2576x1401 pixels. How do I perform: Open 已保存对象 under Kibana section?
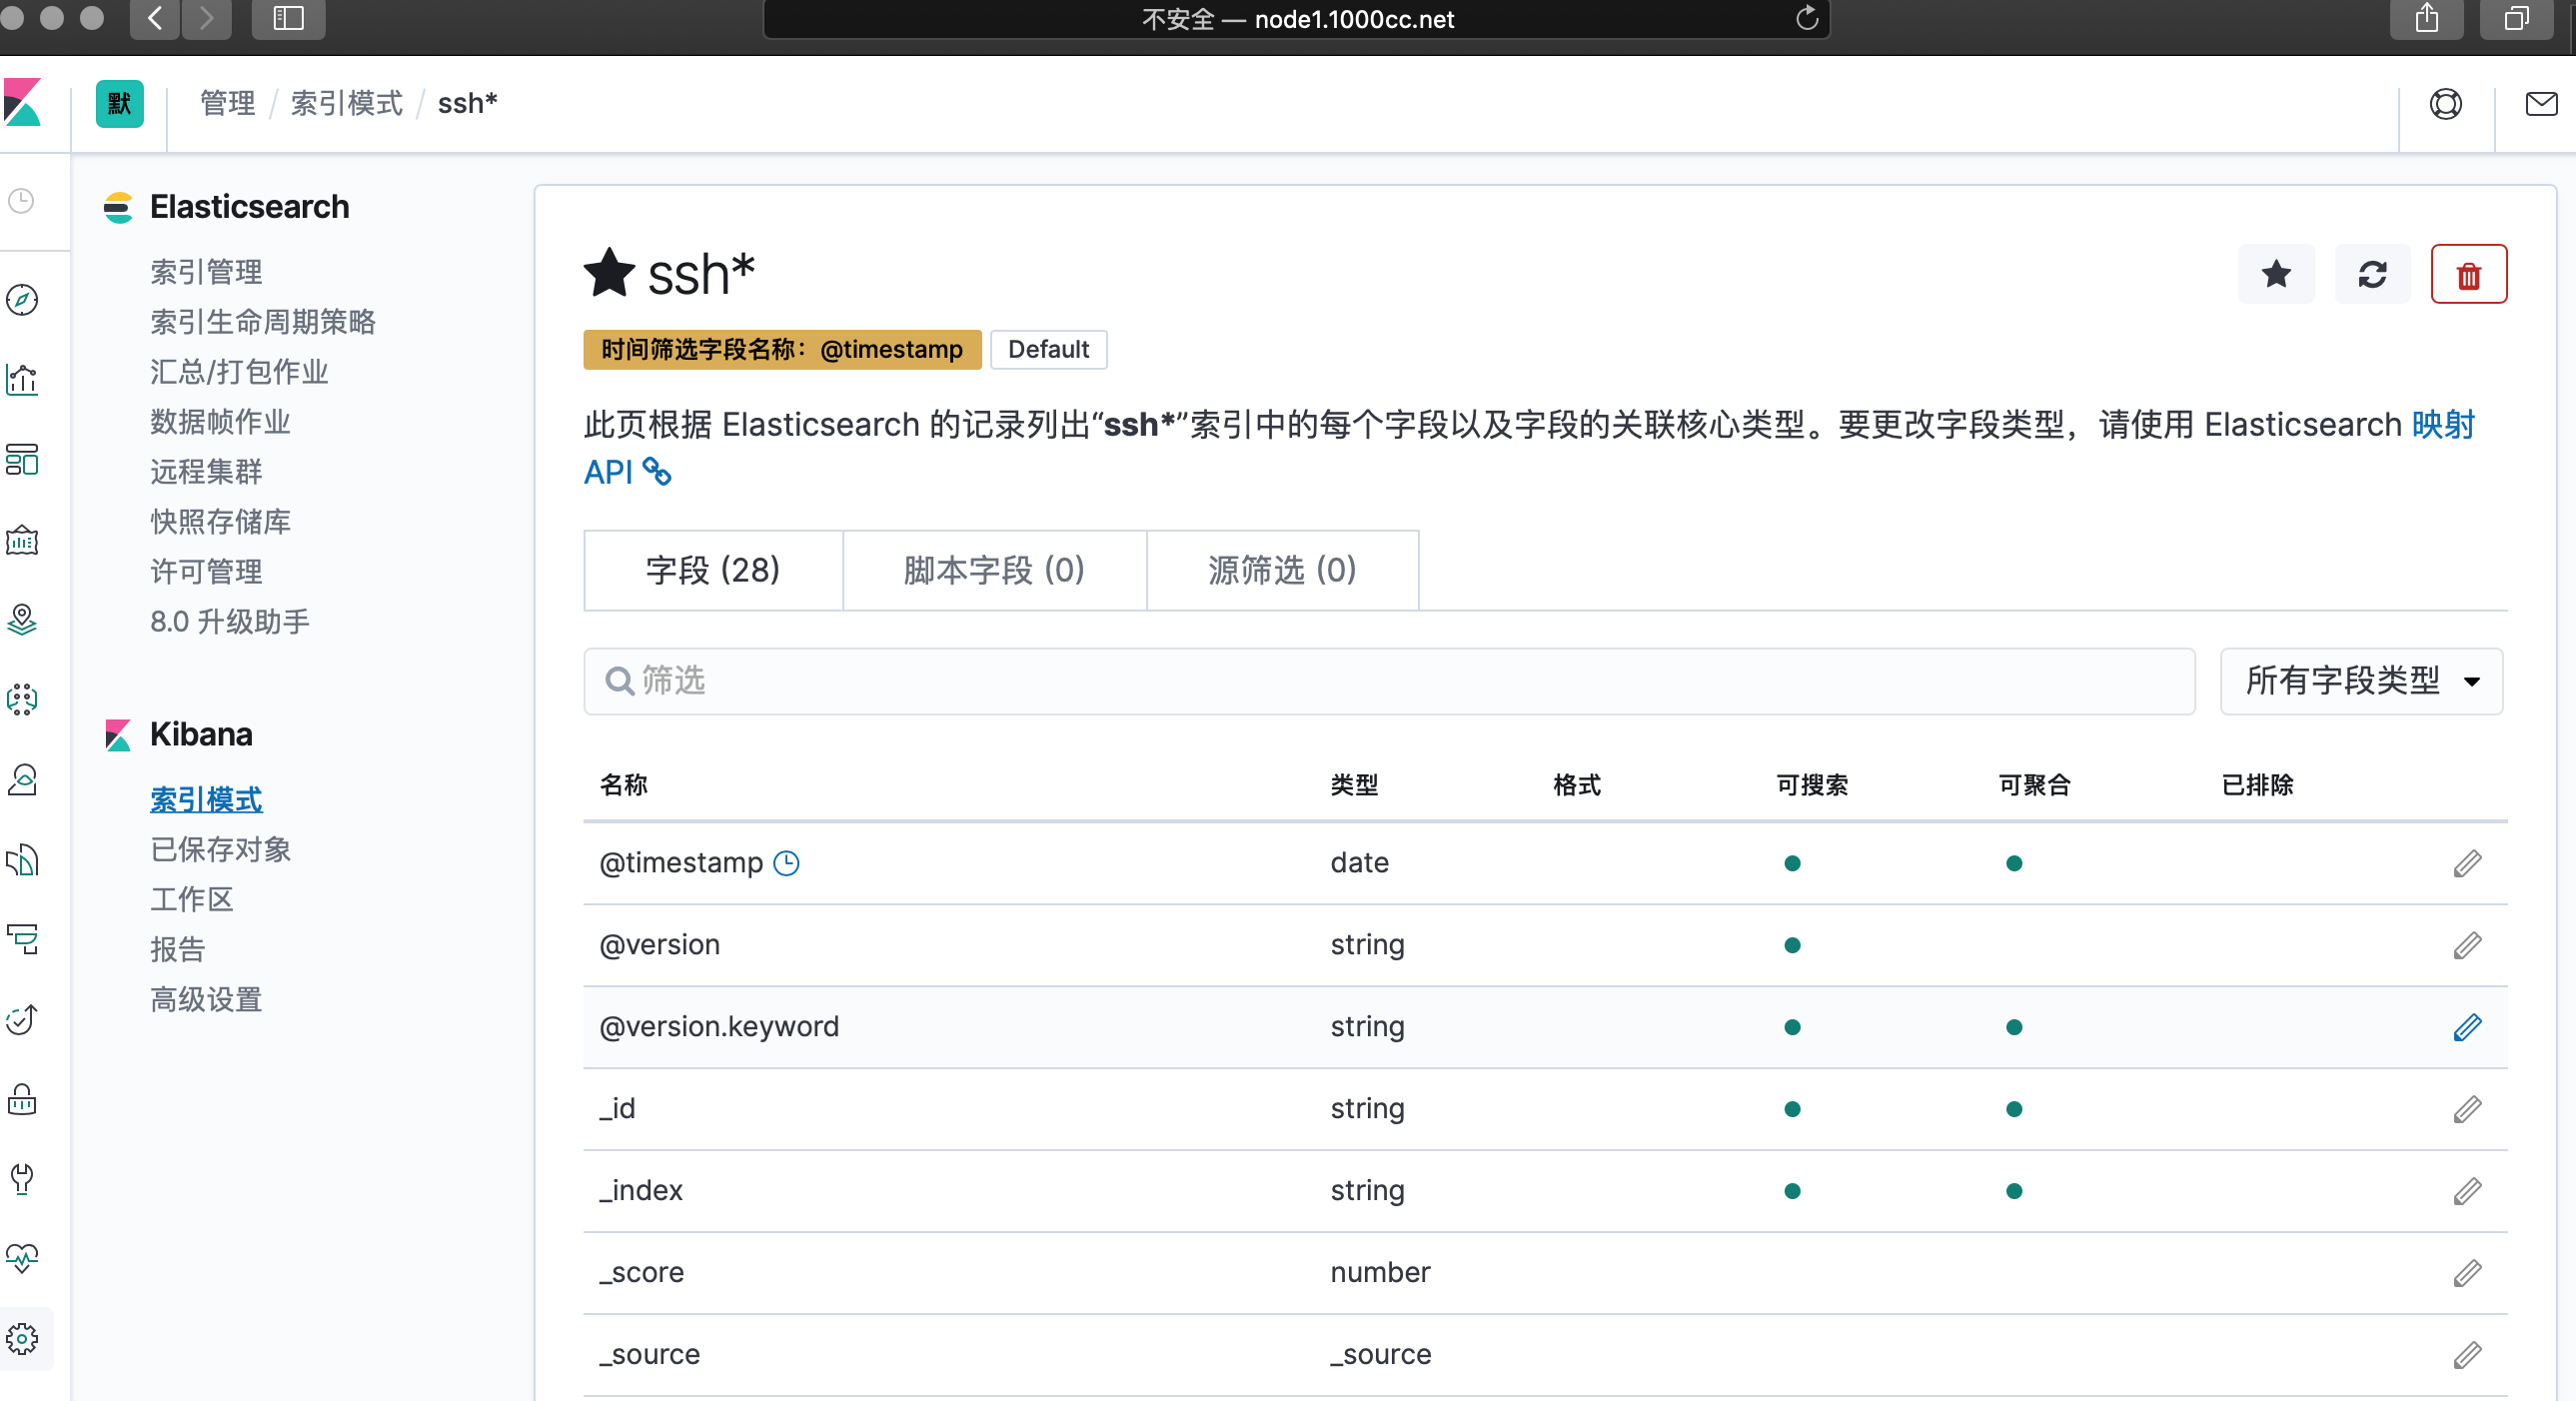pos(220,849)
